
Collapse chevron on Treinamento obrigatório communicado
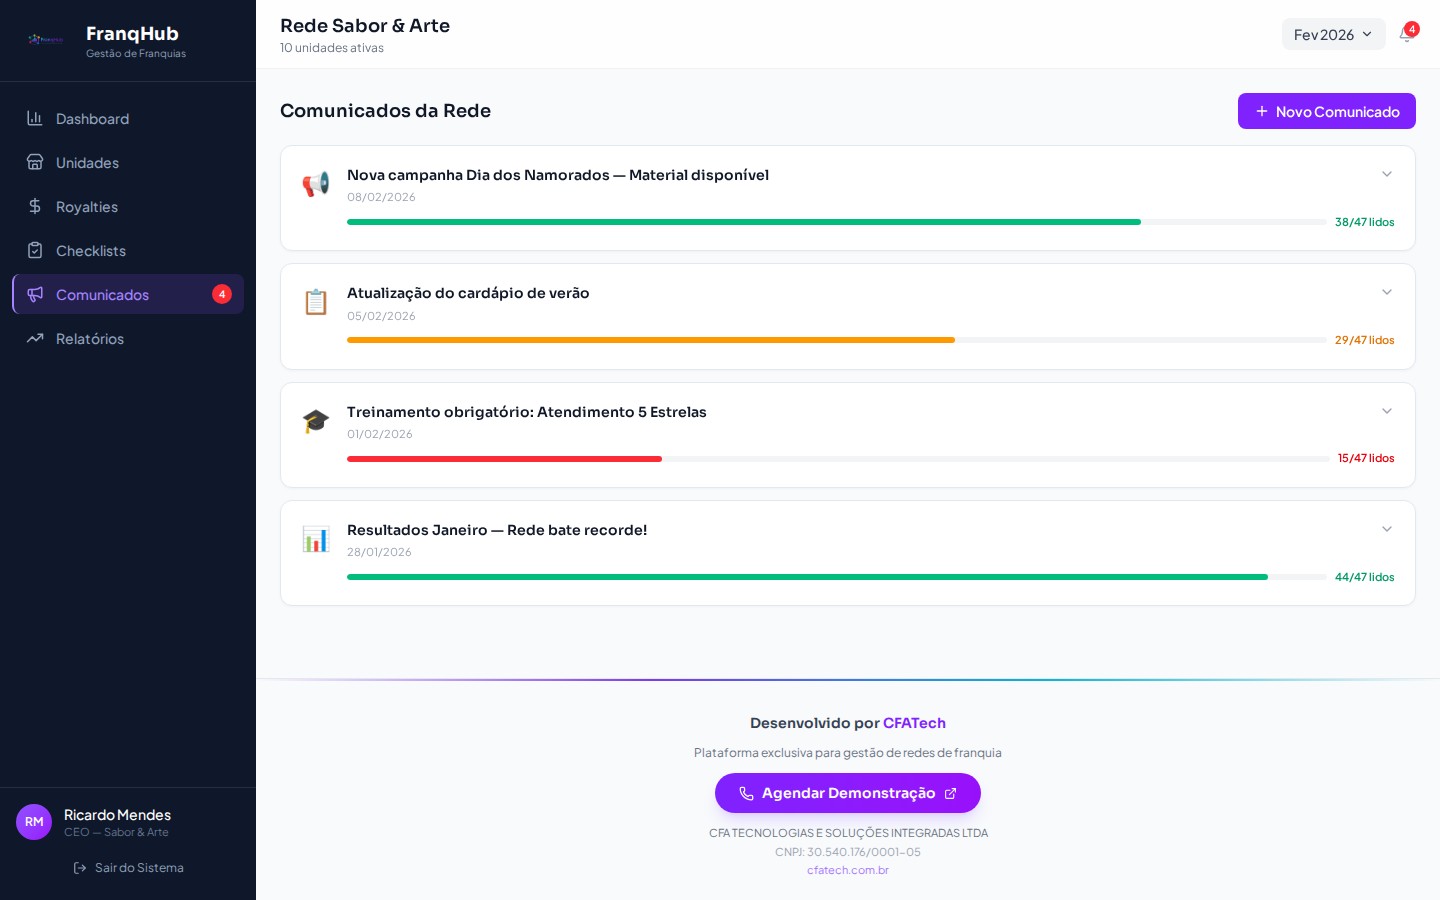1387,411
